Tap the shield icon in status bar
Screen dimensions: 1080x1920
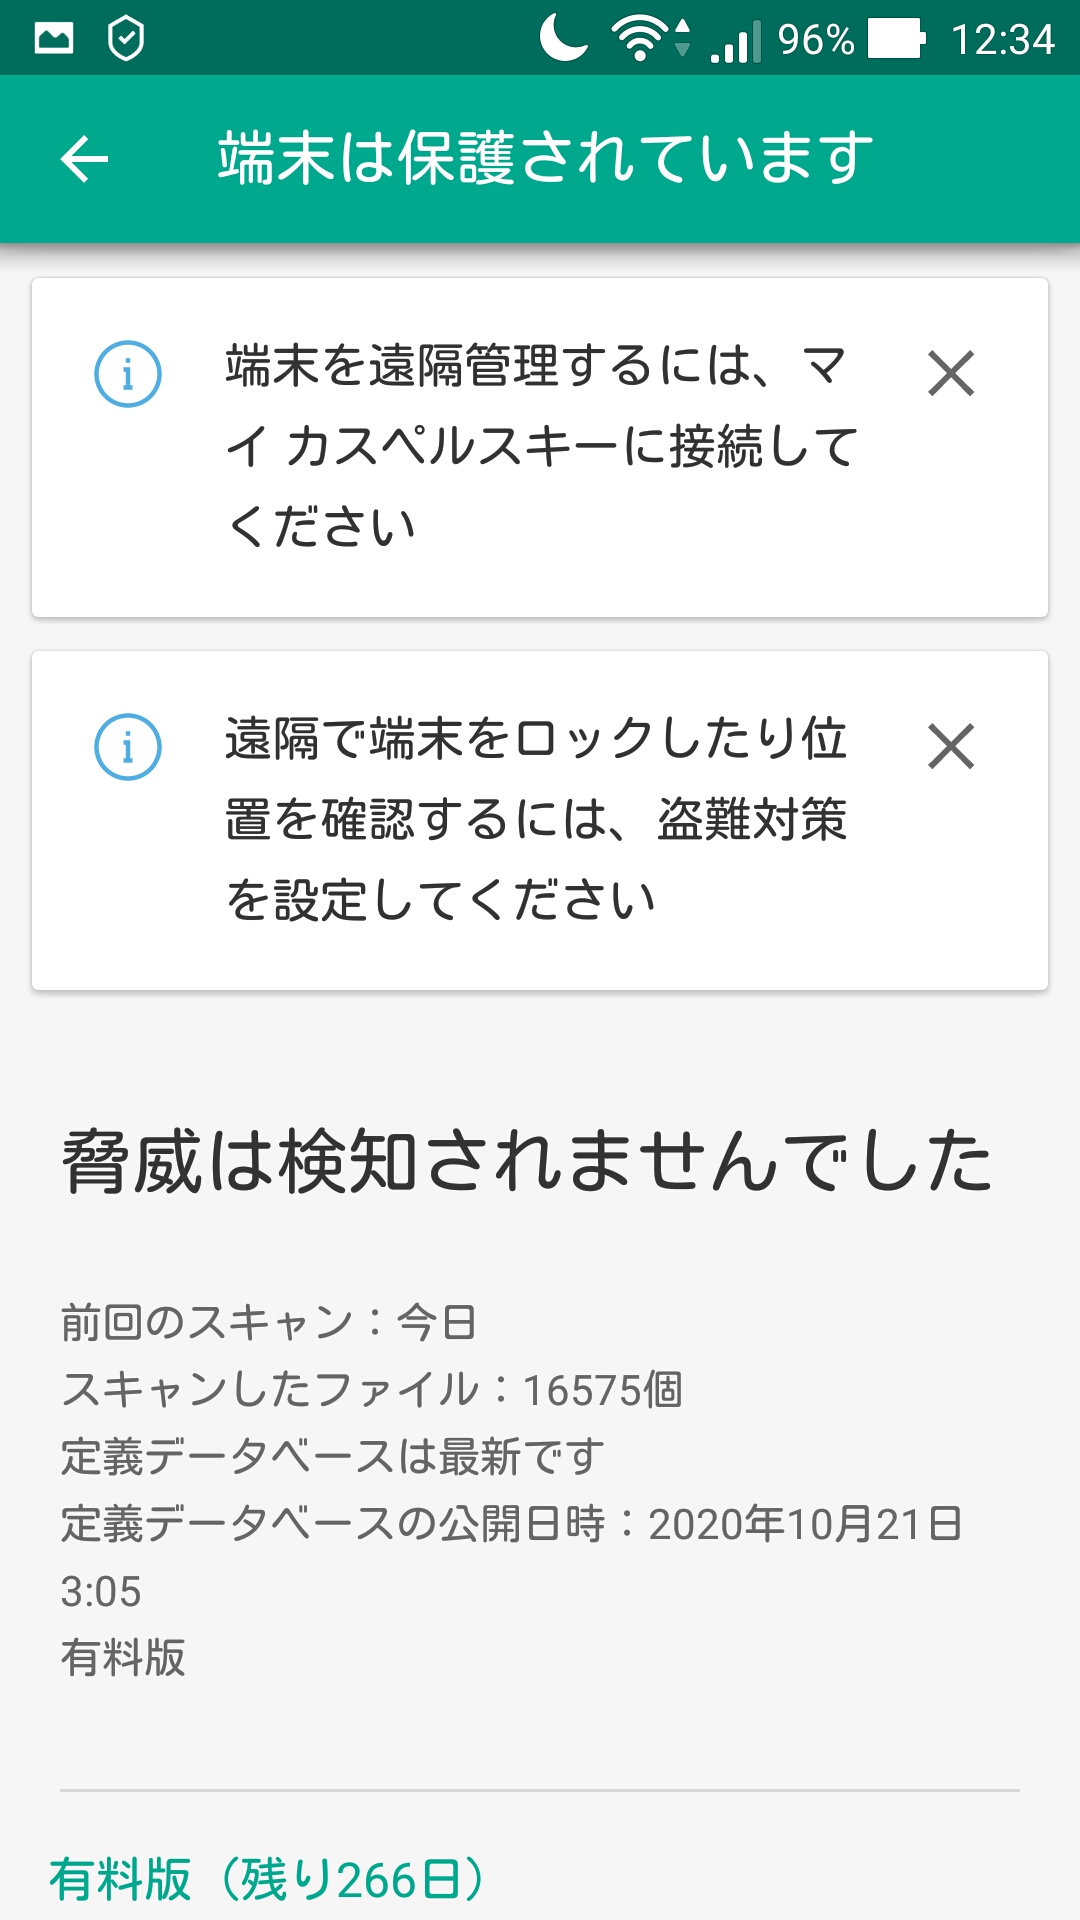tap(126, 39)
